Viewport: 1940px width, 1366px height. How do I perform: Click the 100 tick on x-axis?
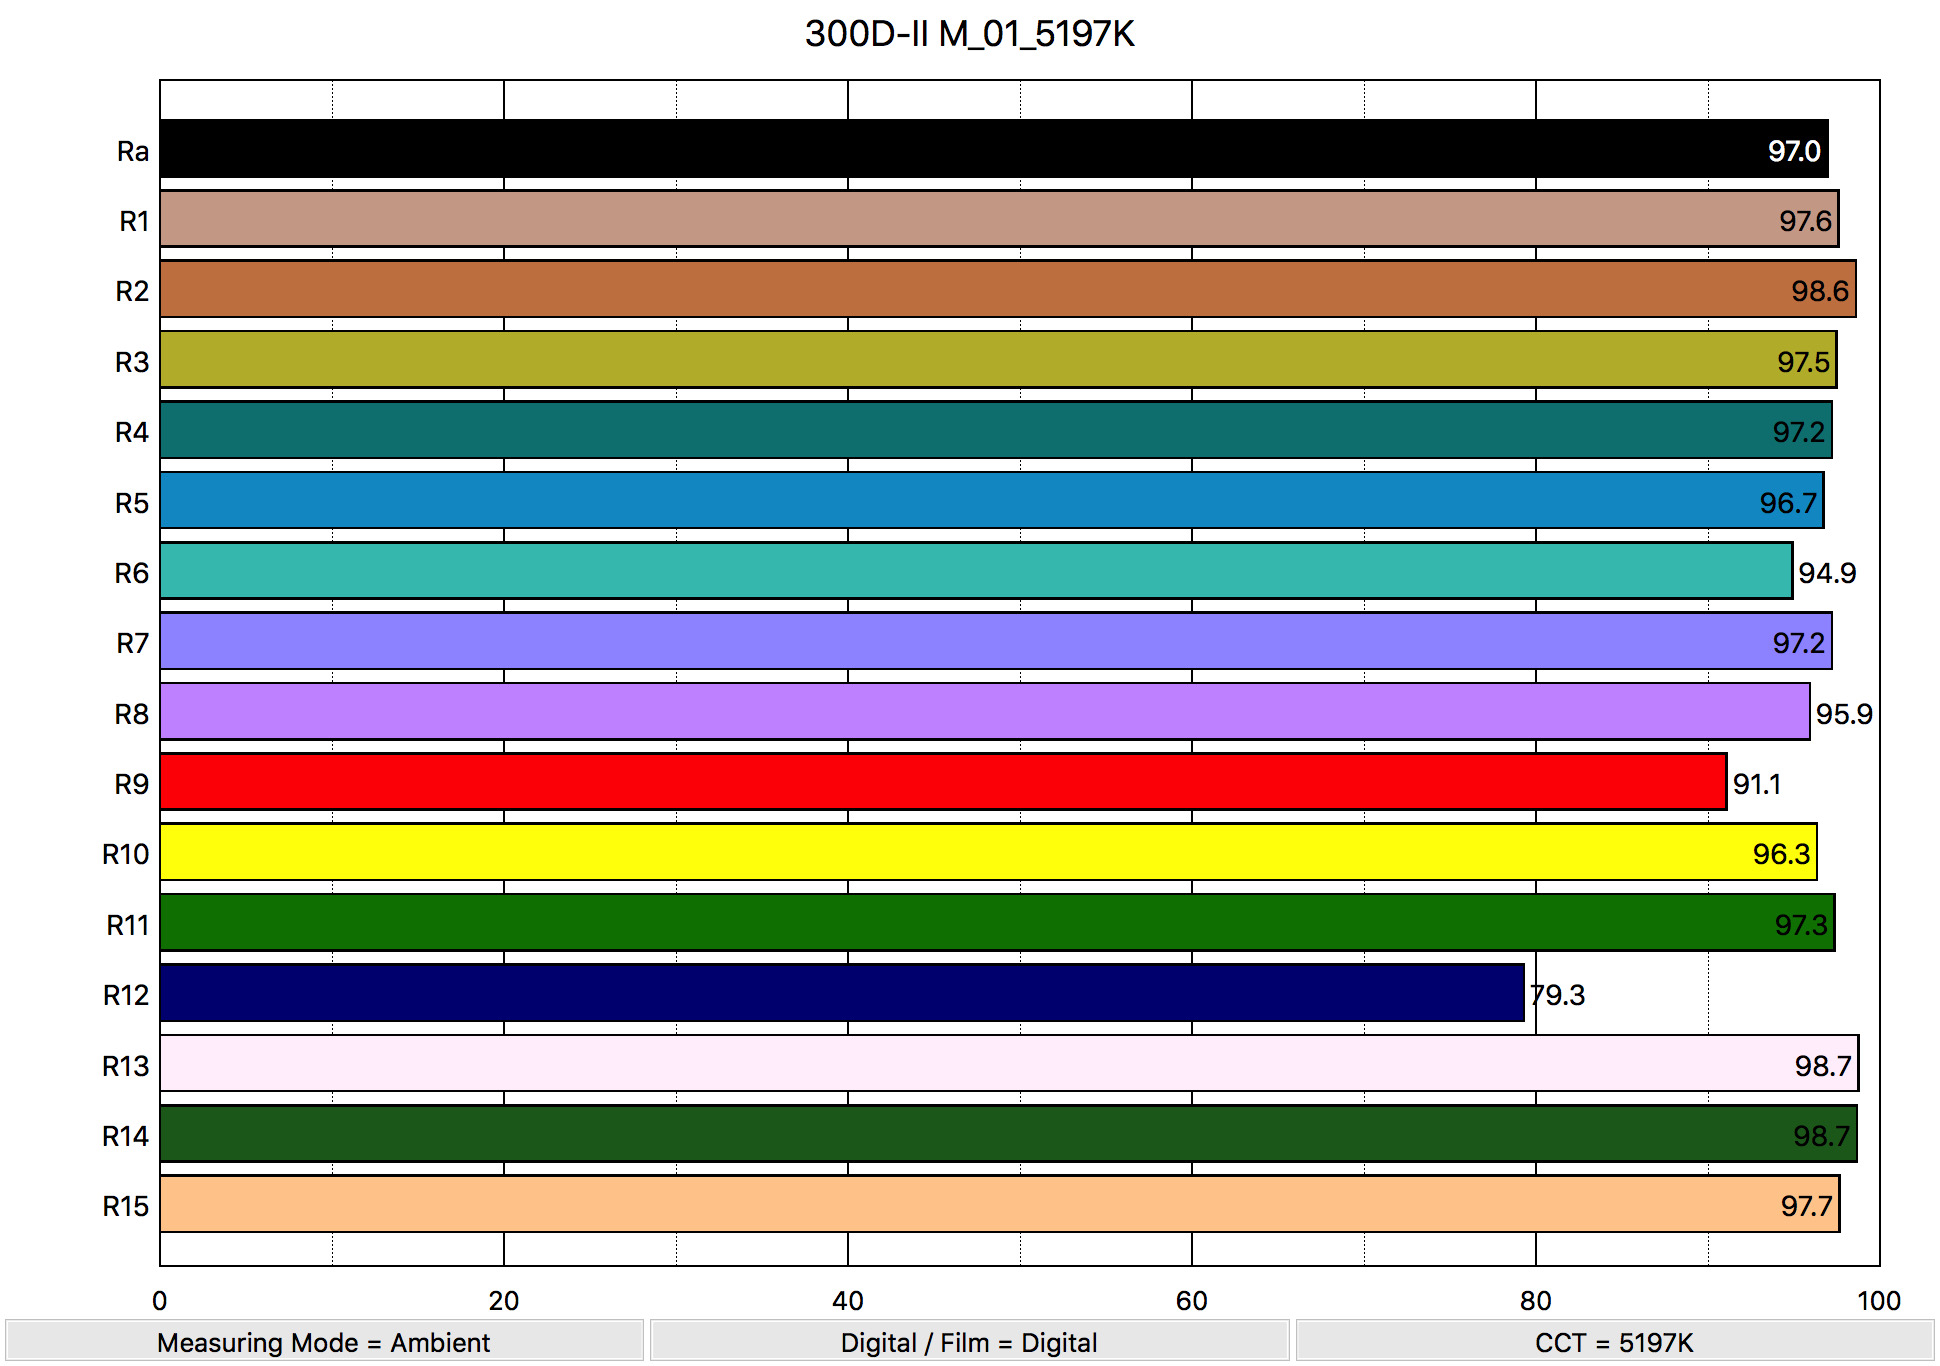pos(1878,1300)
